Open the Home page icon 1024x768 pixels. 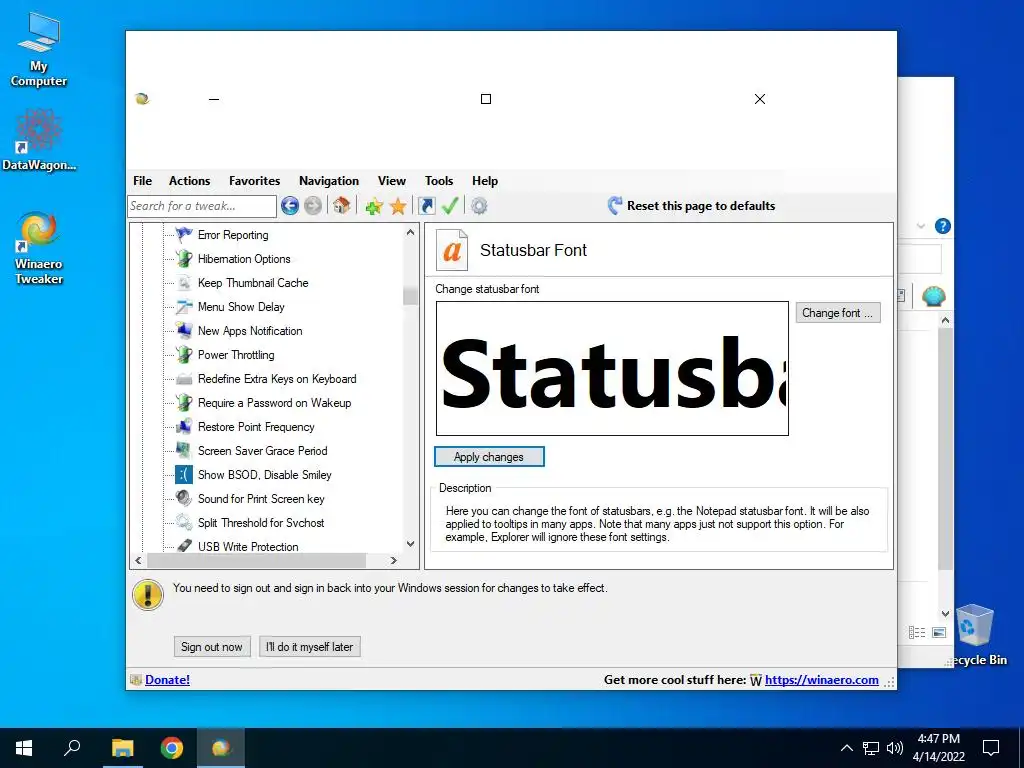[341, 206]
